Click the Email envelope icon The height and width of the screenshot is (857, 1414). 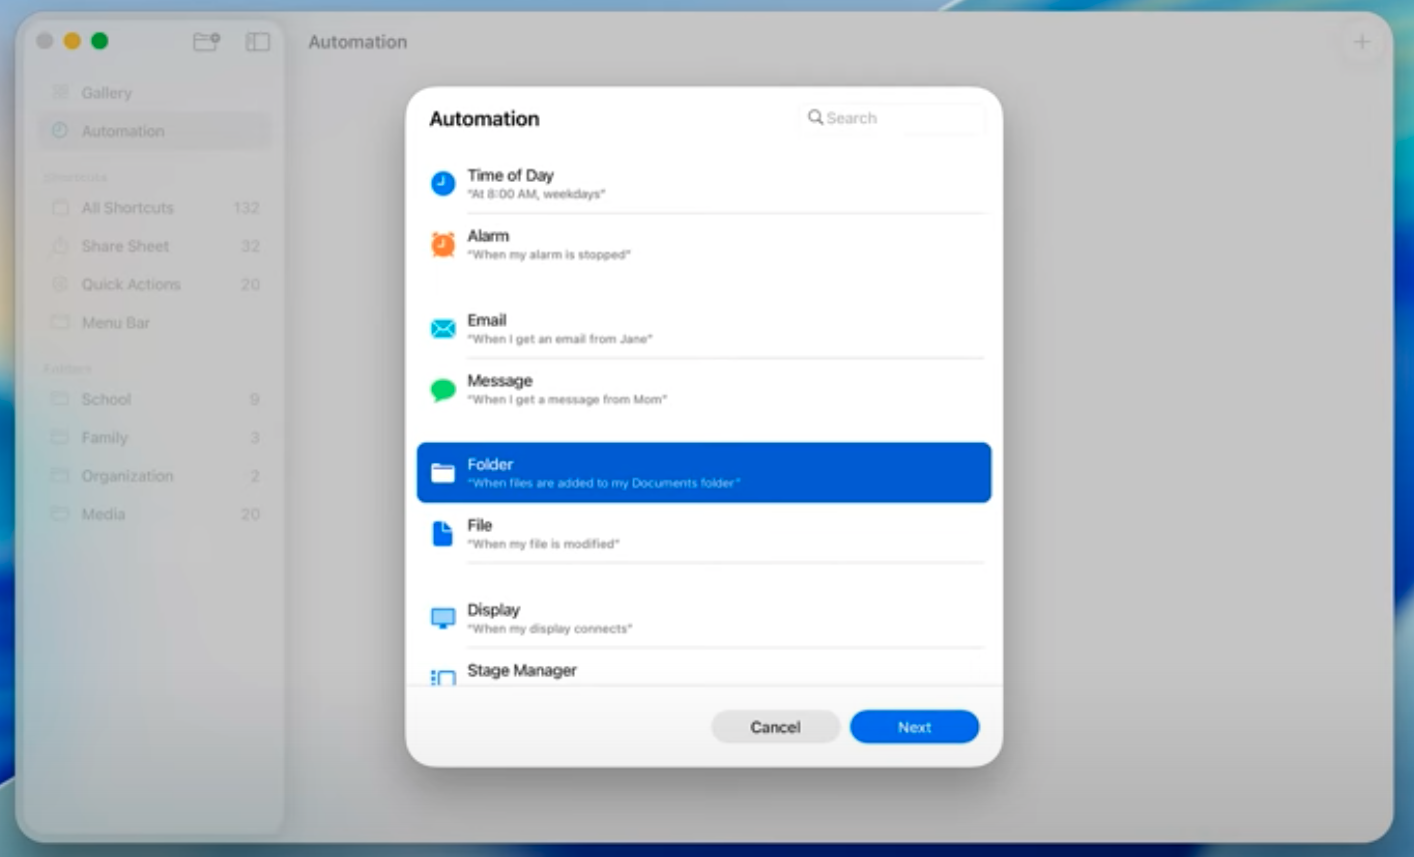(443, 328)
